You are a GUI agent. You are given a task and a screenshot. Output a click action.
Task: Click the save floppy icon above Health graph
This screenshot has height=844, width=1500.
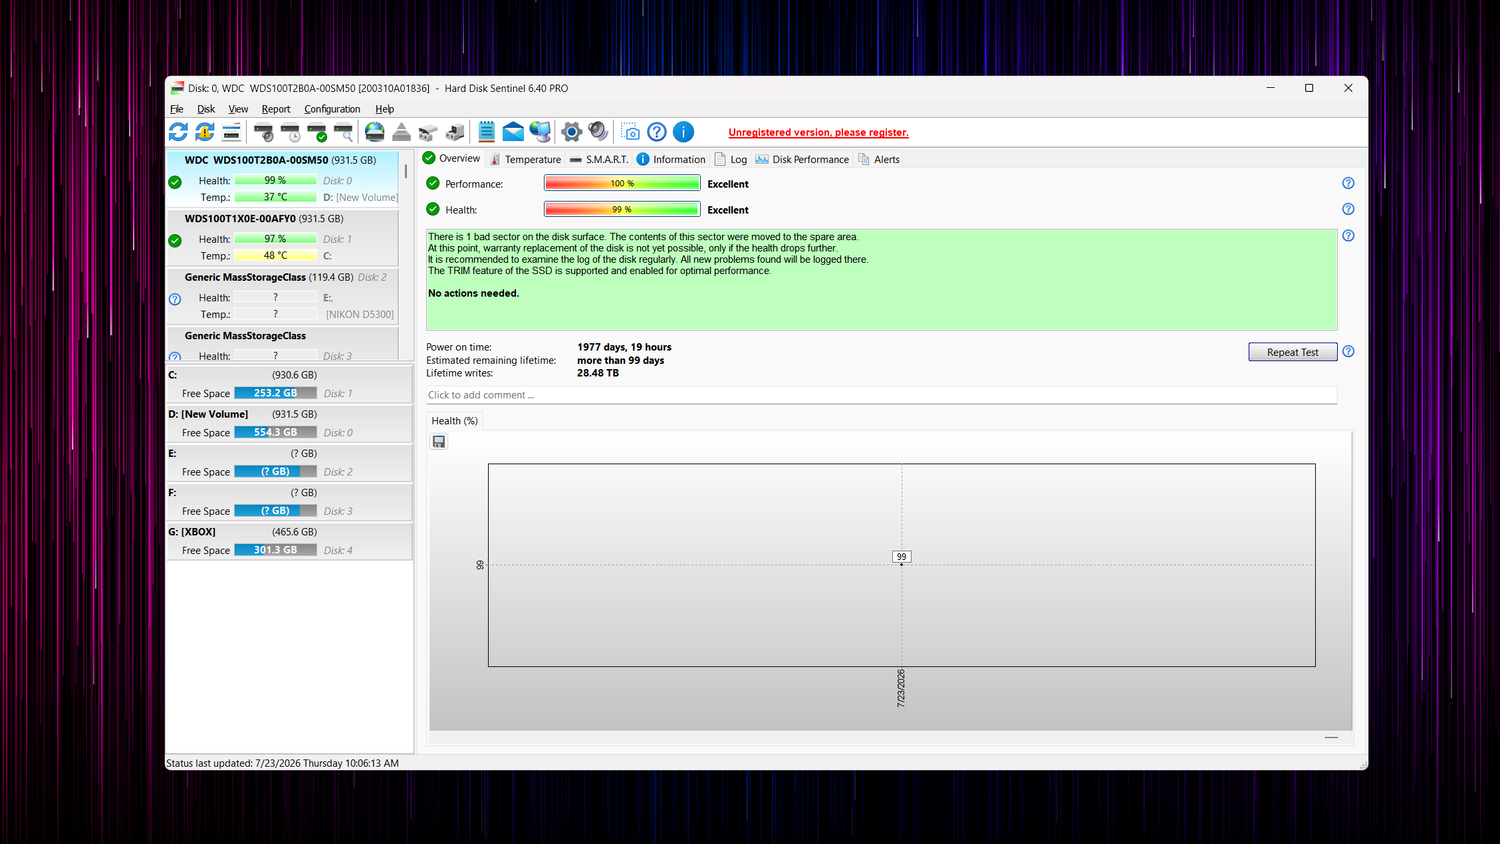click(439, 442)
